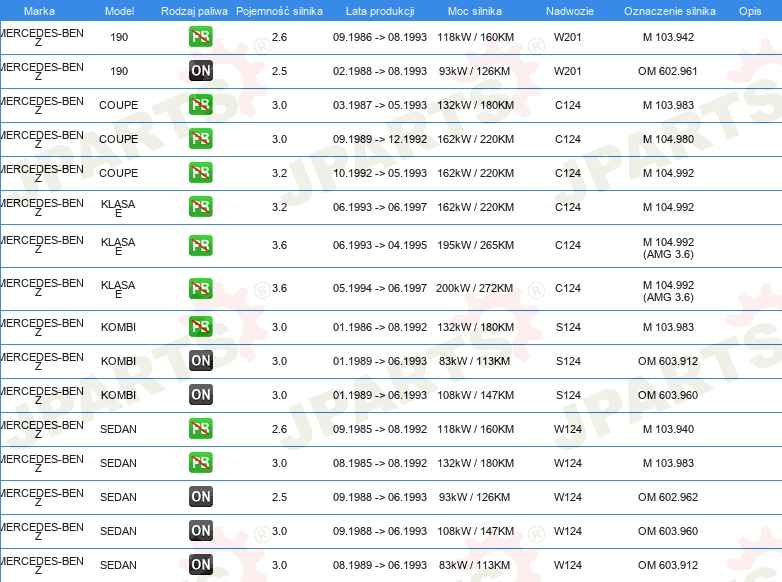The height and width of the screenshot is (582, 782).
Task: Click the Moc silnika column header
Action: point(475,11)
